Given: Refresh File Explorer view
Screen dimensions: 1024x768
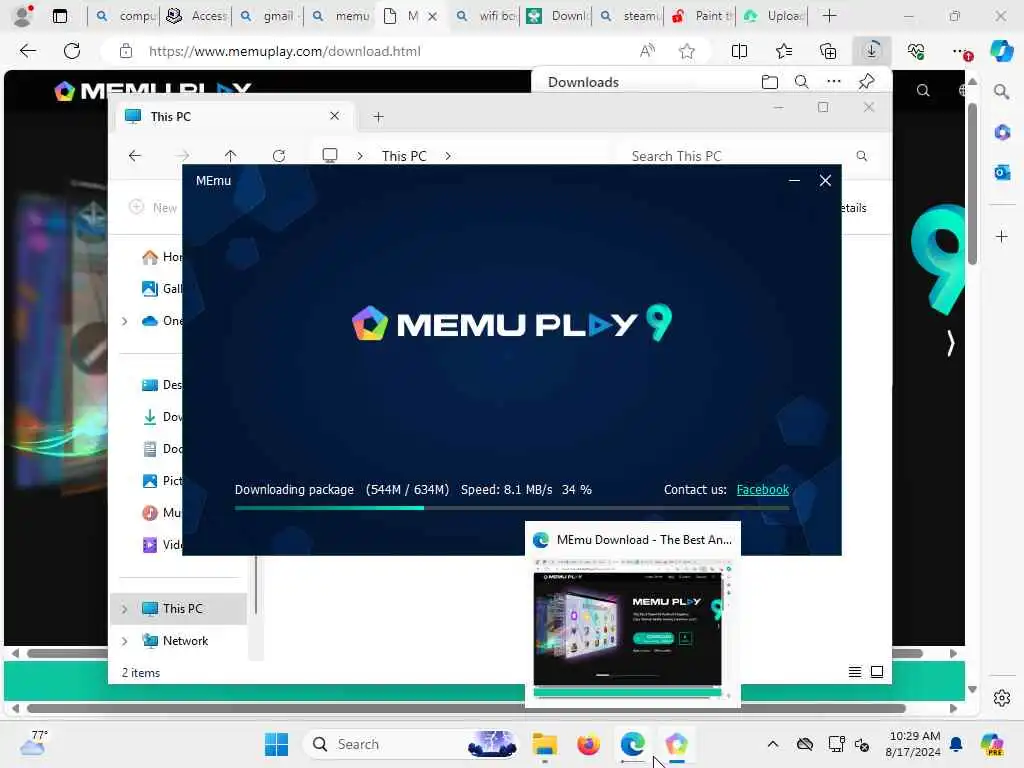Looking at the screenshot, I should (x=279, y=155).
